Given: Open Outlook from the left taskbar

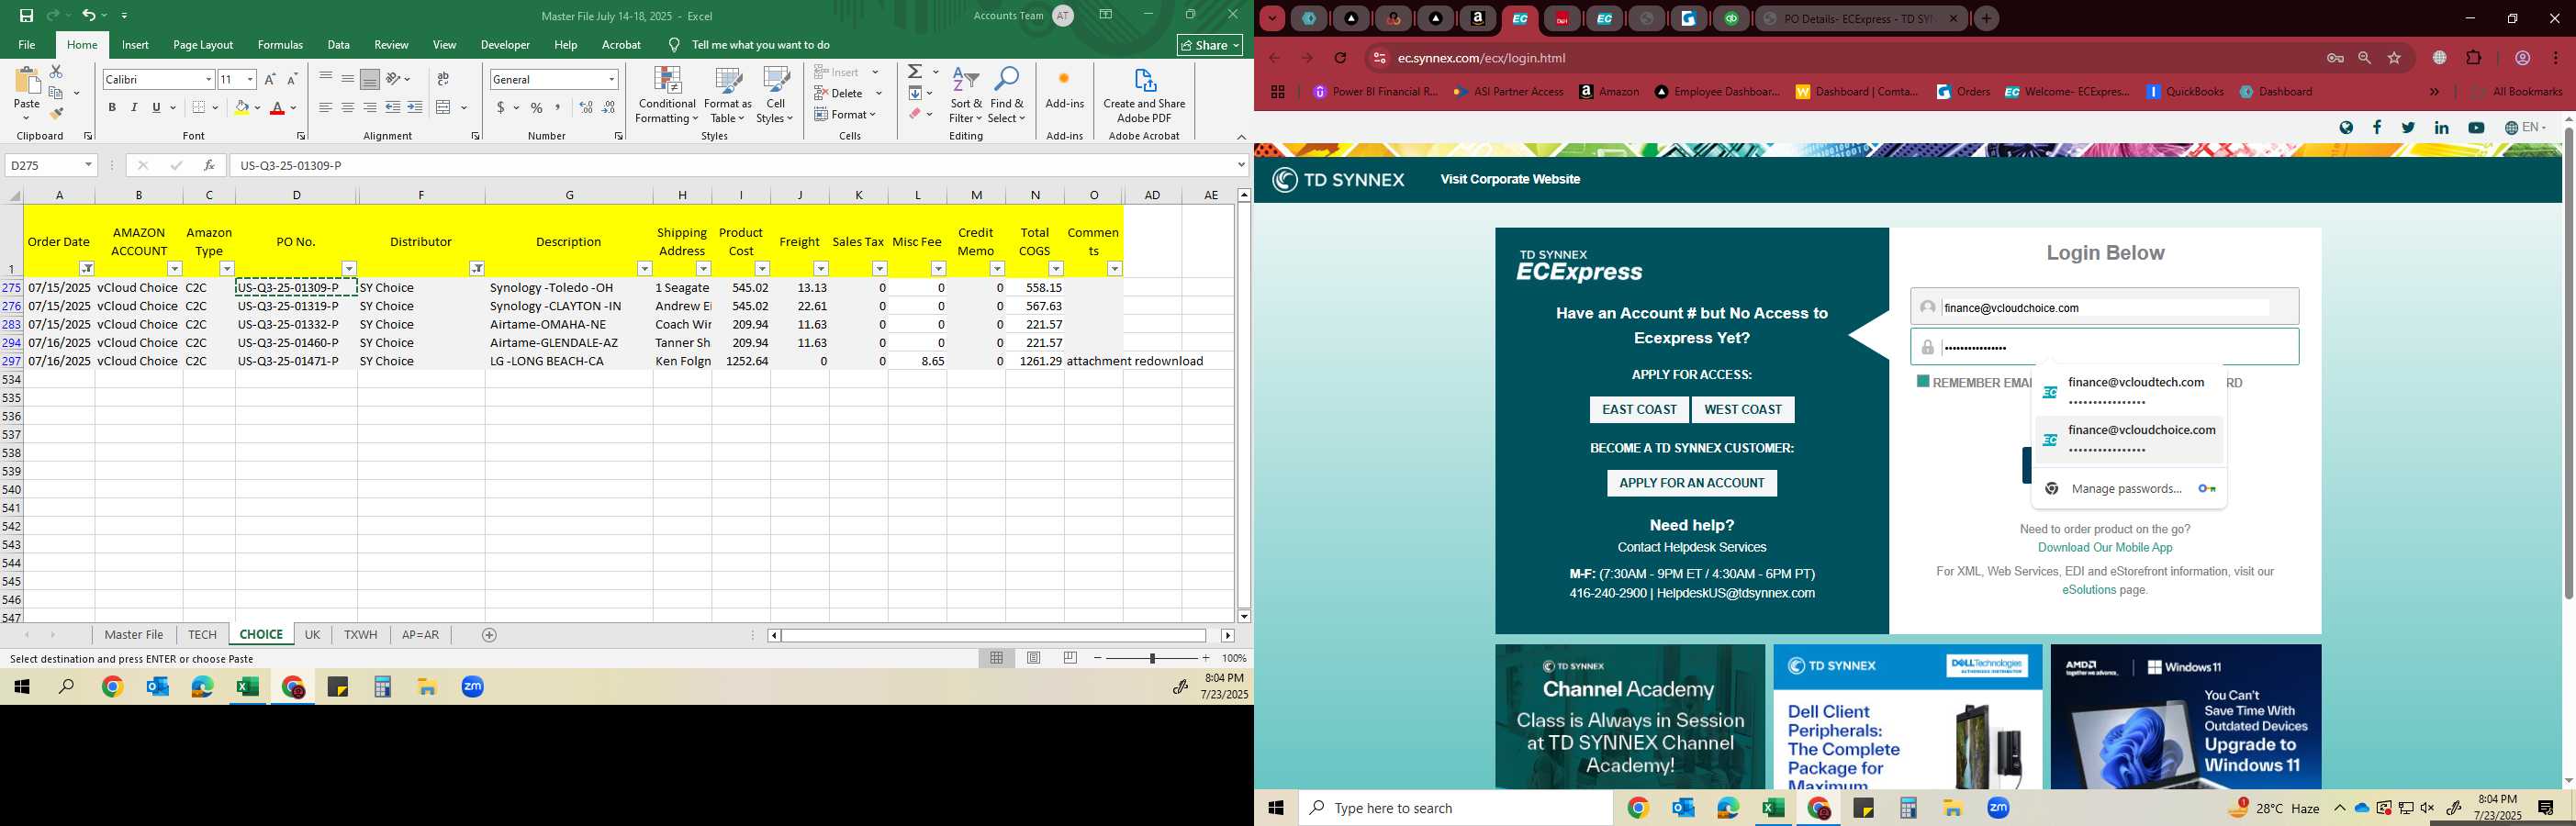Looking at the screenshot, I should pos(158,687).
